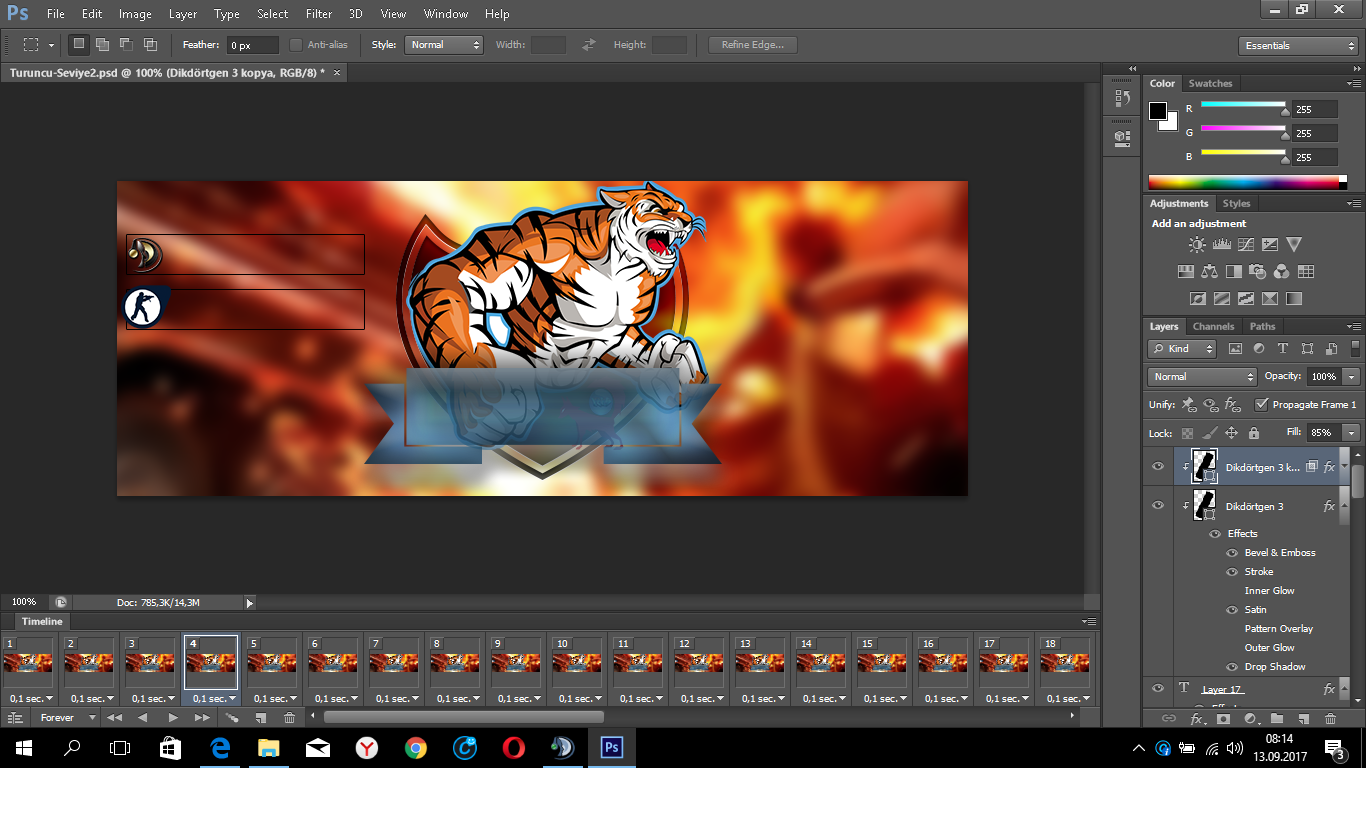Create a new group folder in Layers panel
The image size is (1366, 833).
1277,718
